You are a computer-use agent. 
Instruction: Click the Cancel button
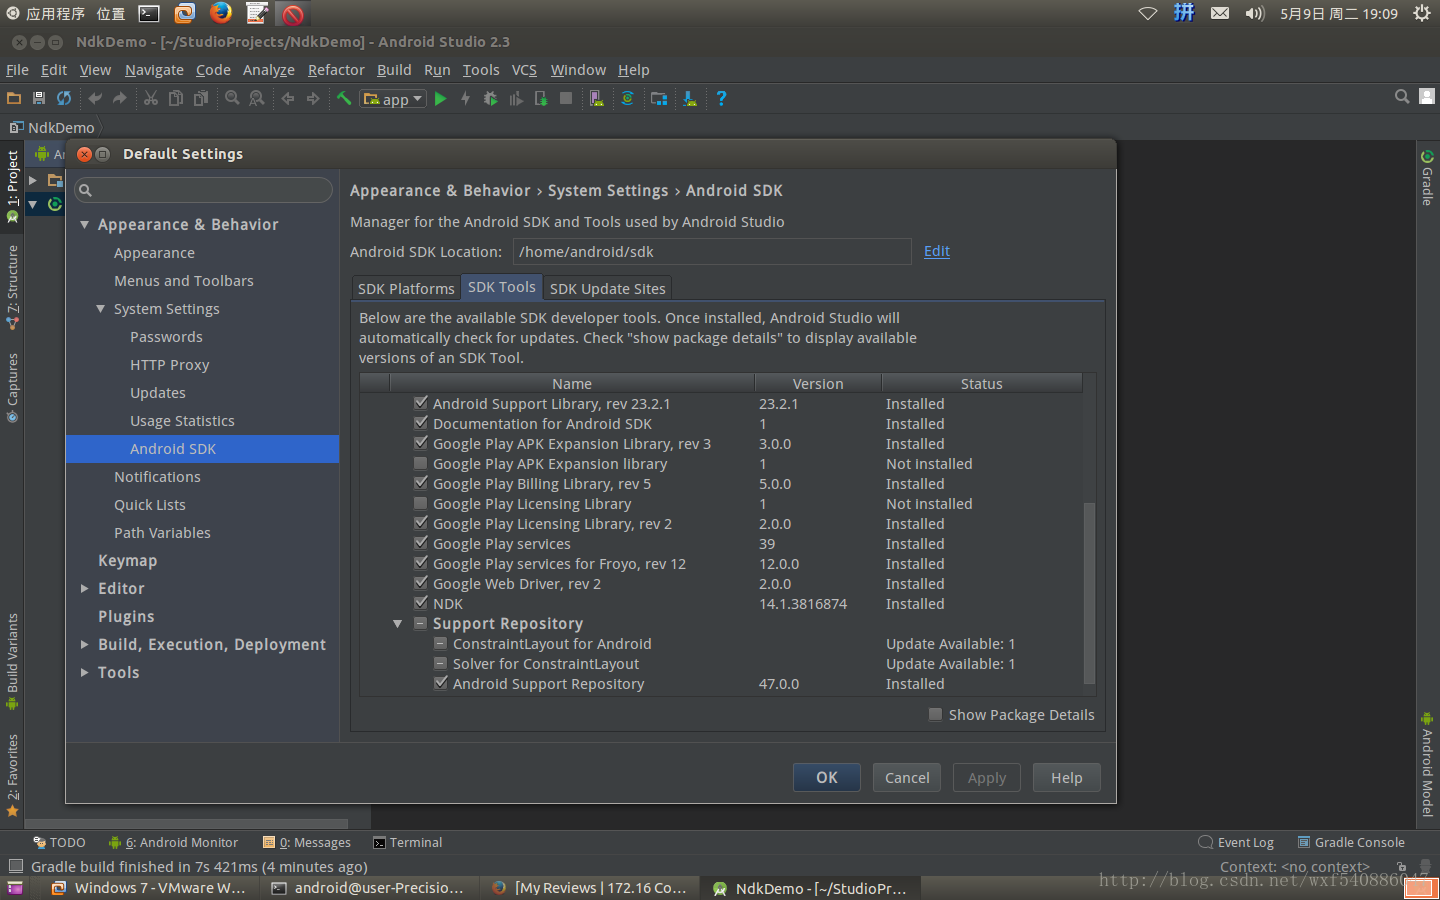[x=907, y=777]
